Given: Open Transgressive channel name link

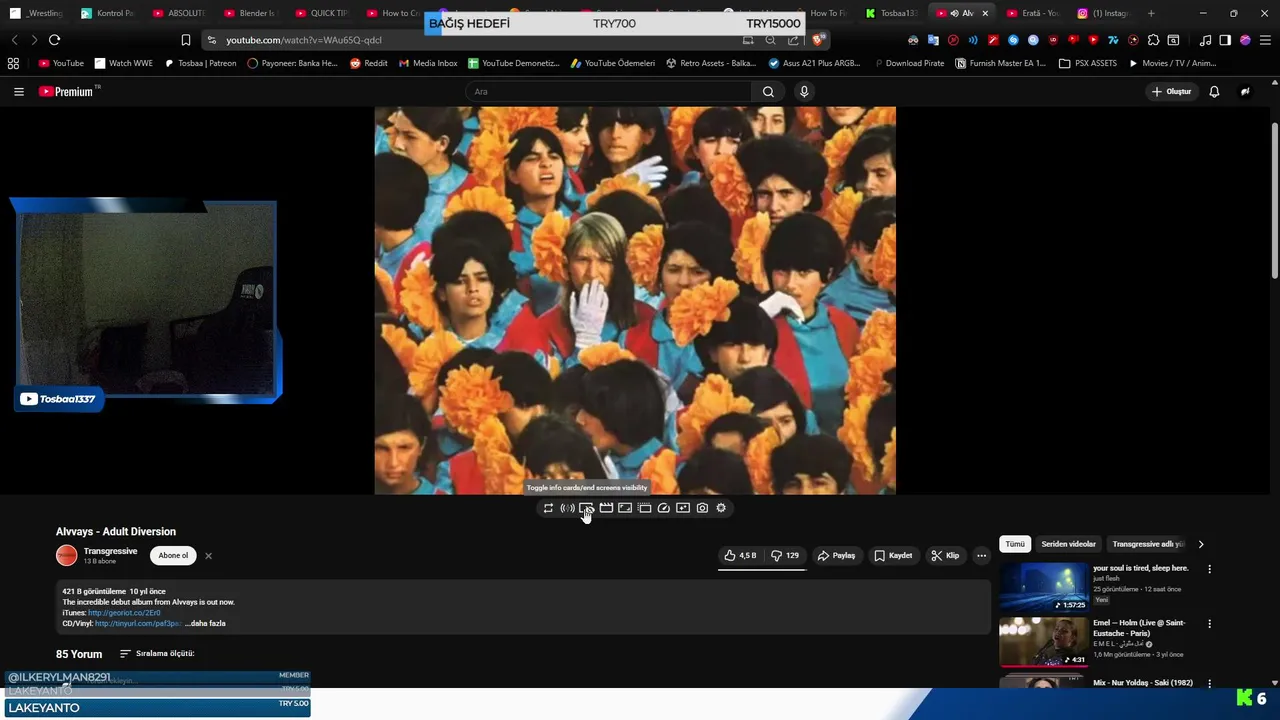Looking at the screenshot, I should pos(110,551).
